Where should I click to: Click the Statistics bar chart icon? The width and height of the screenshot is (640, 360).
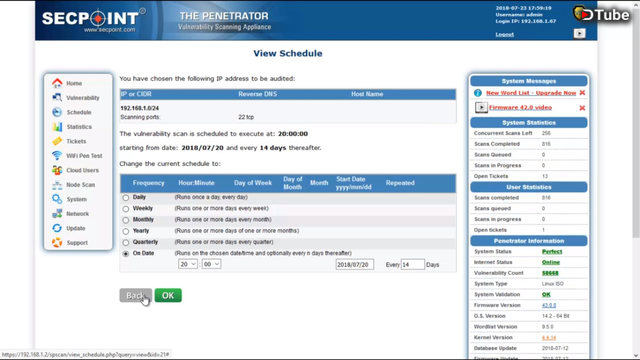[x=57, y=127]
